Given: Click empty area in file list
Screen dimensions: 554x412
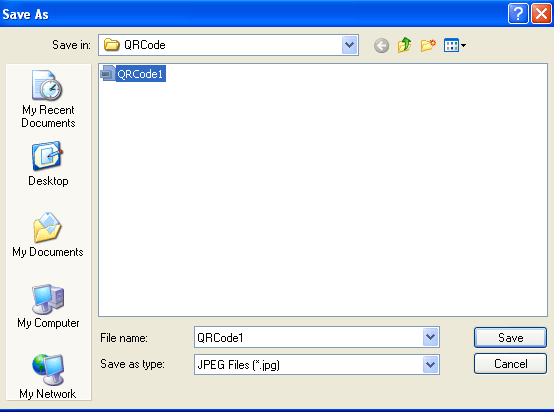Looking at the screenshot, I should (x=323, y=198).
